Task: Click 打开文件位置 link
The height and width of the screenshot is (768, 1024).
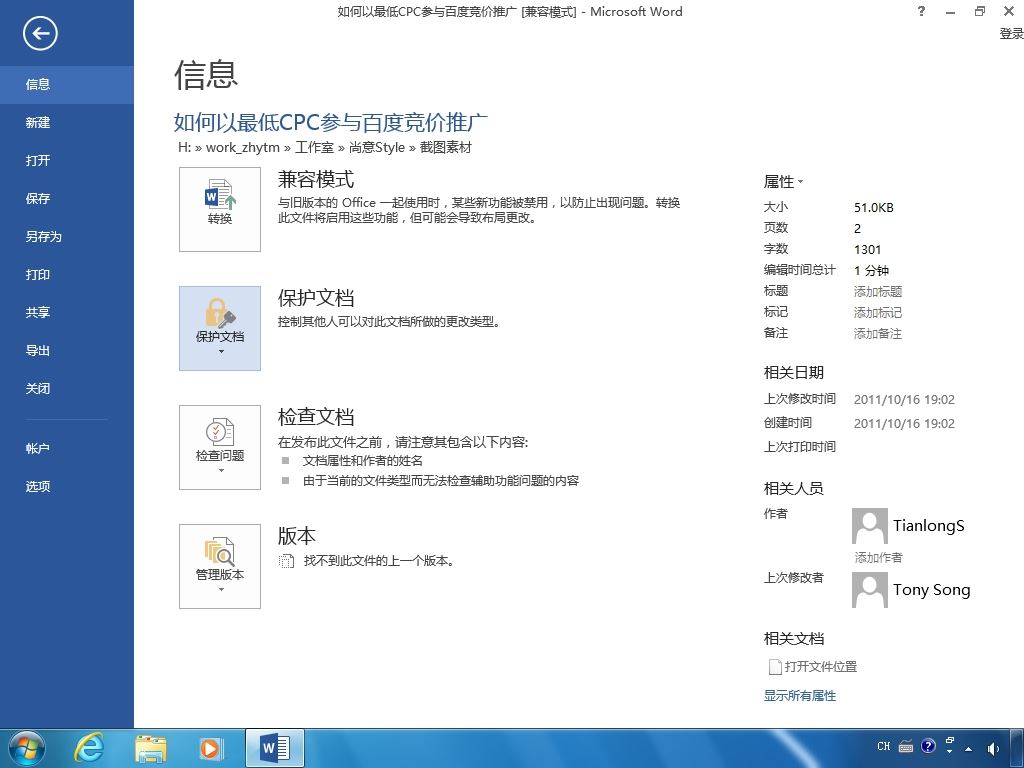Action: tap(820, 667)
